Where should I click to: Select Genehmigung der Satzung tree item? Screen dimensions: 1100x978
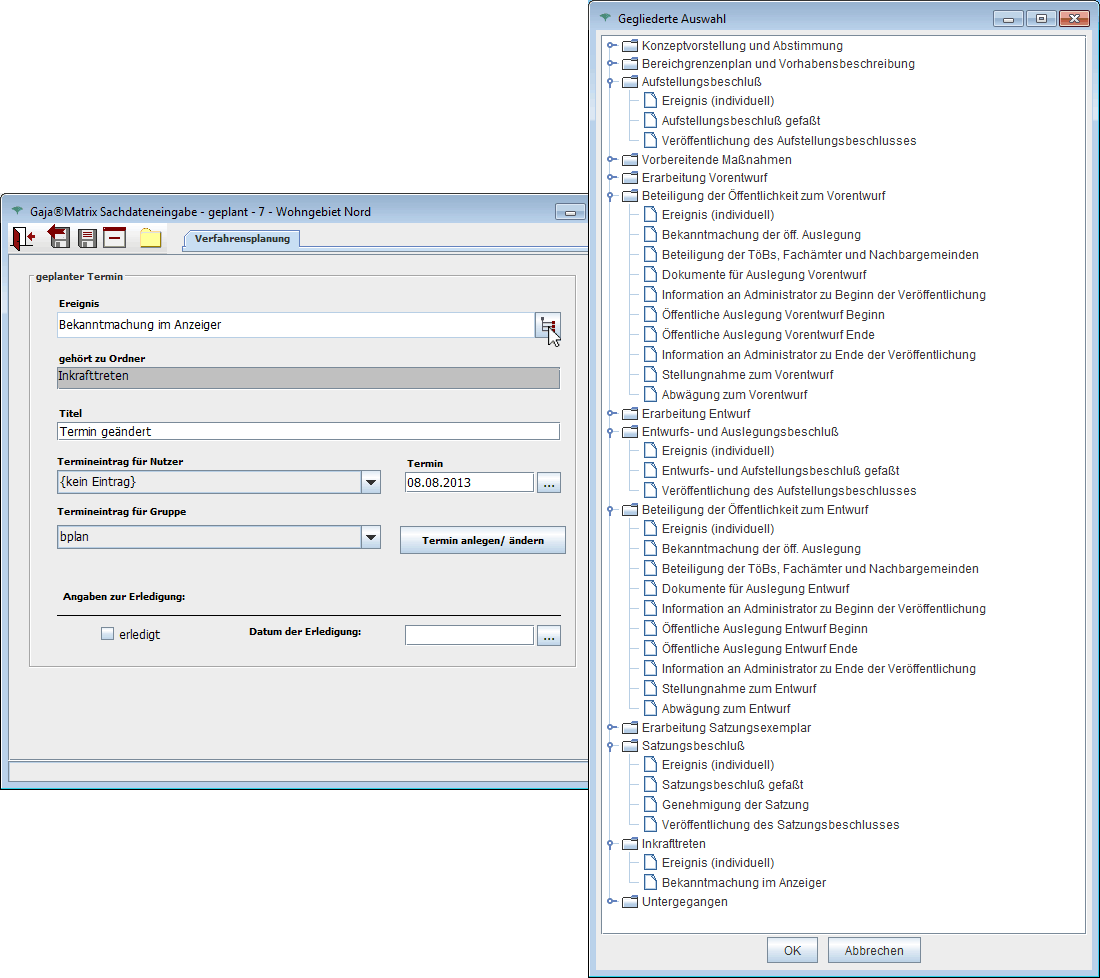coord(735,805)
